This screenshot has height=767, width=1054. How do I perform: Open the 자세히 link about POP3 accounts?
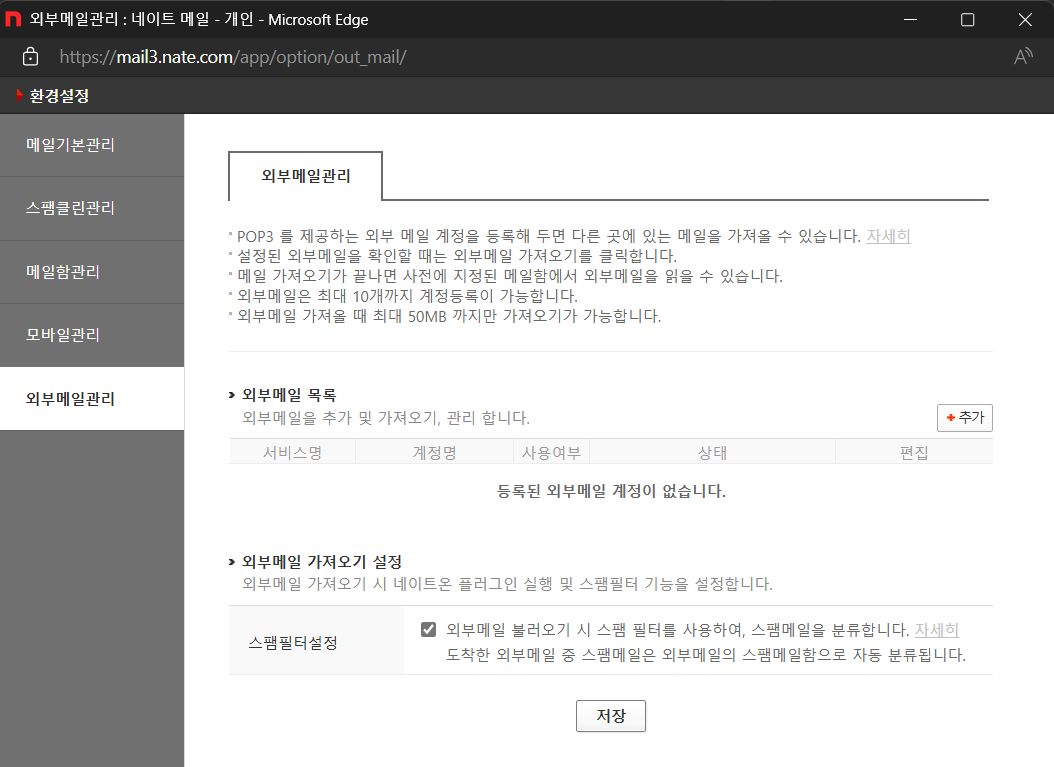point(887,237)
